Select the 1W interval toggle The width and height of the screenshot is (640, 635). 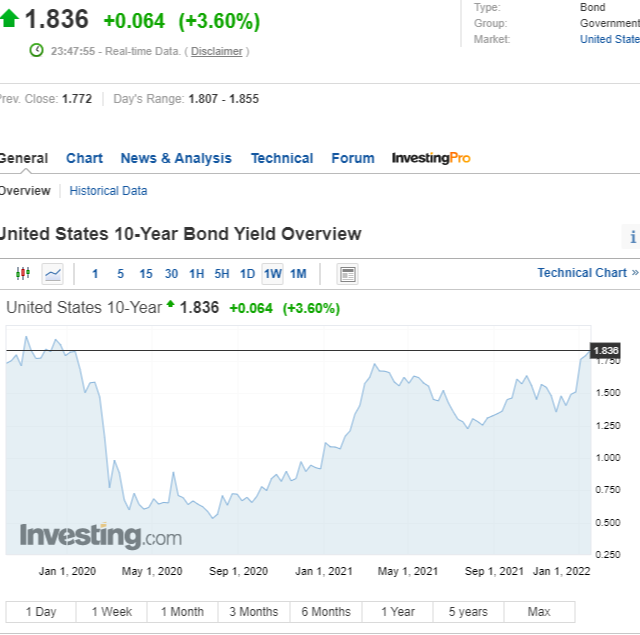[272, 273]
